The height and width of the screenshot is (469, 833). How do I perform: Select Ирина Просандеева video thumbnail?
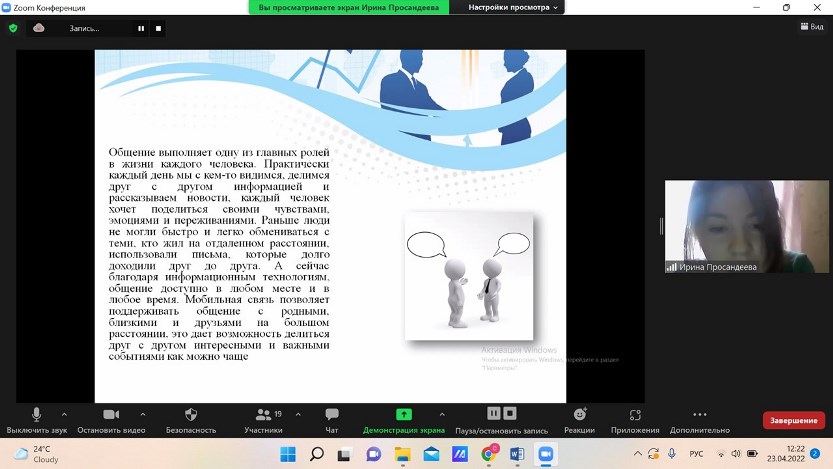point(740,226)
